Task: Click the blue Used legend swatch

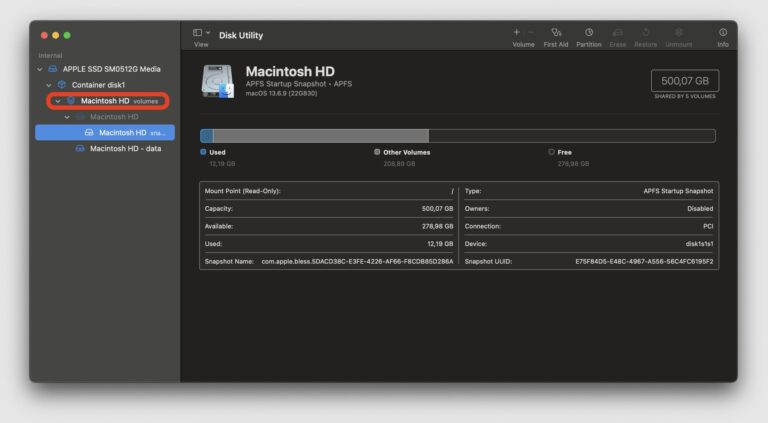Action: 203,152
